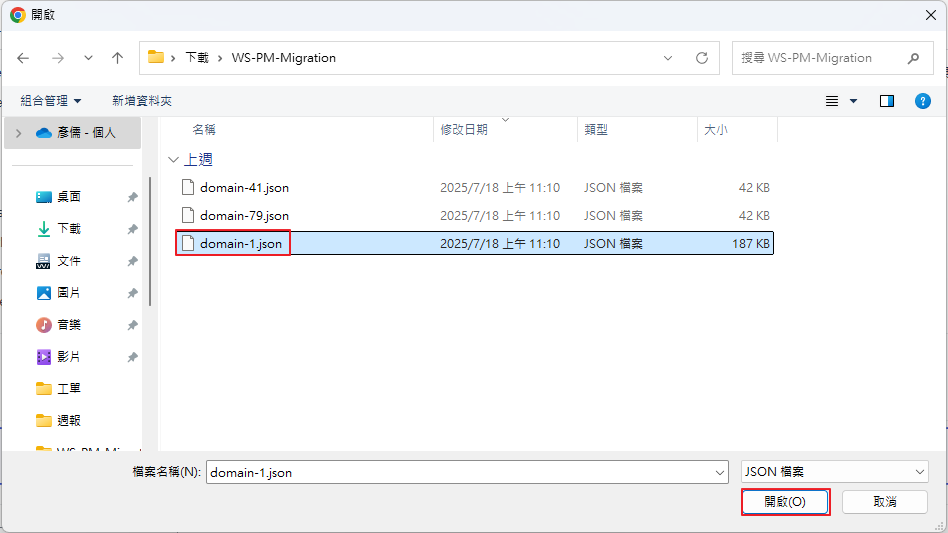Click the 取消 button
The height and width of the screenshot is (533, 948).
885,502
